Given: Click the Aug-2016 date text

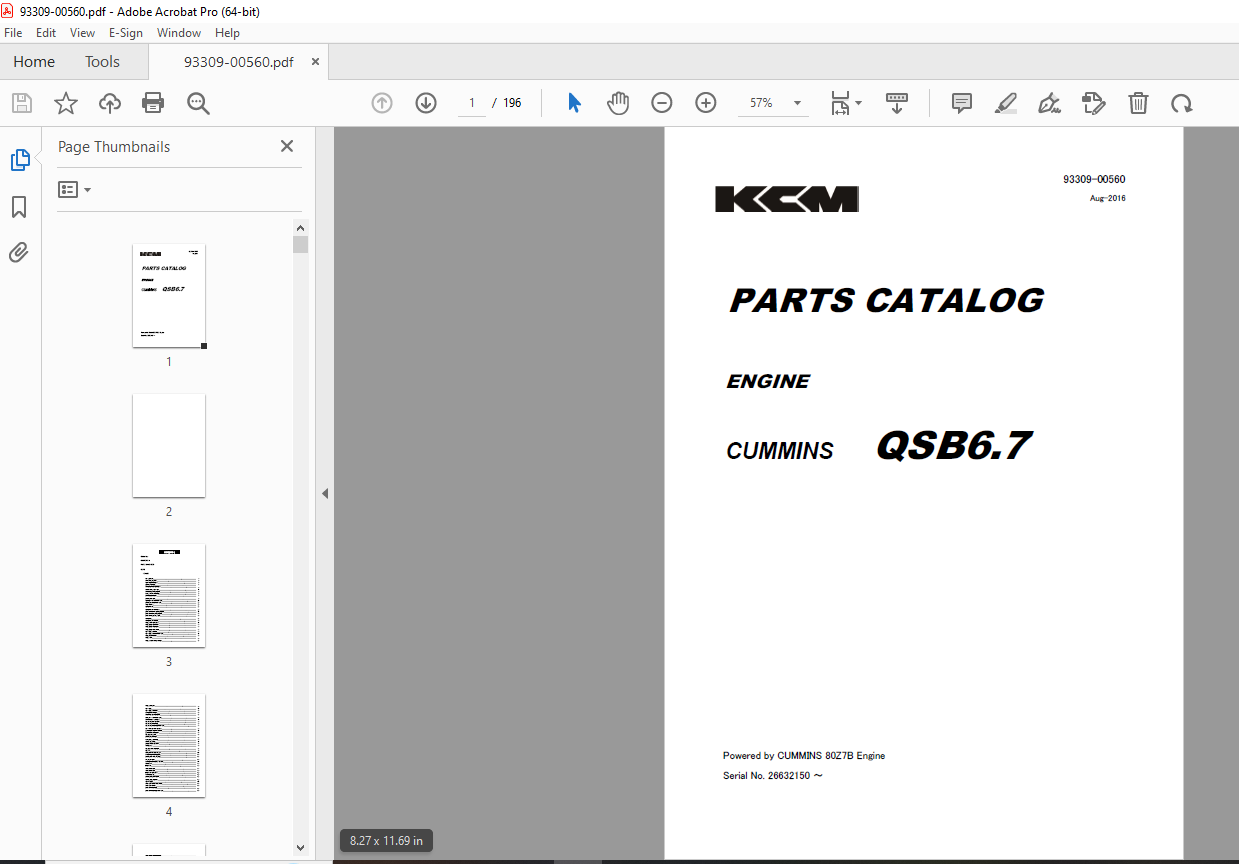Looking at the screenshot, I should (x=1108, y=198).
